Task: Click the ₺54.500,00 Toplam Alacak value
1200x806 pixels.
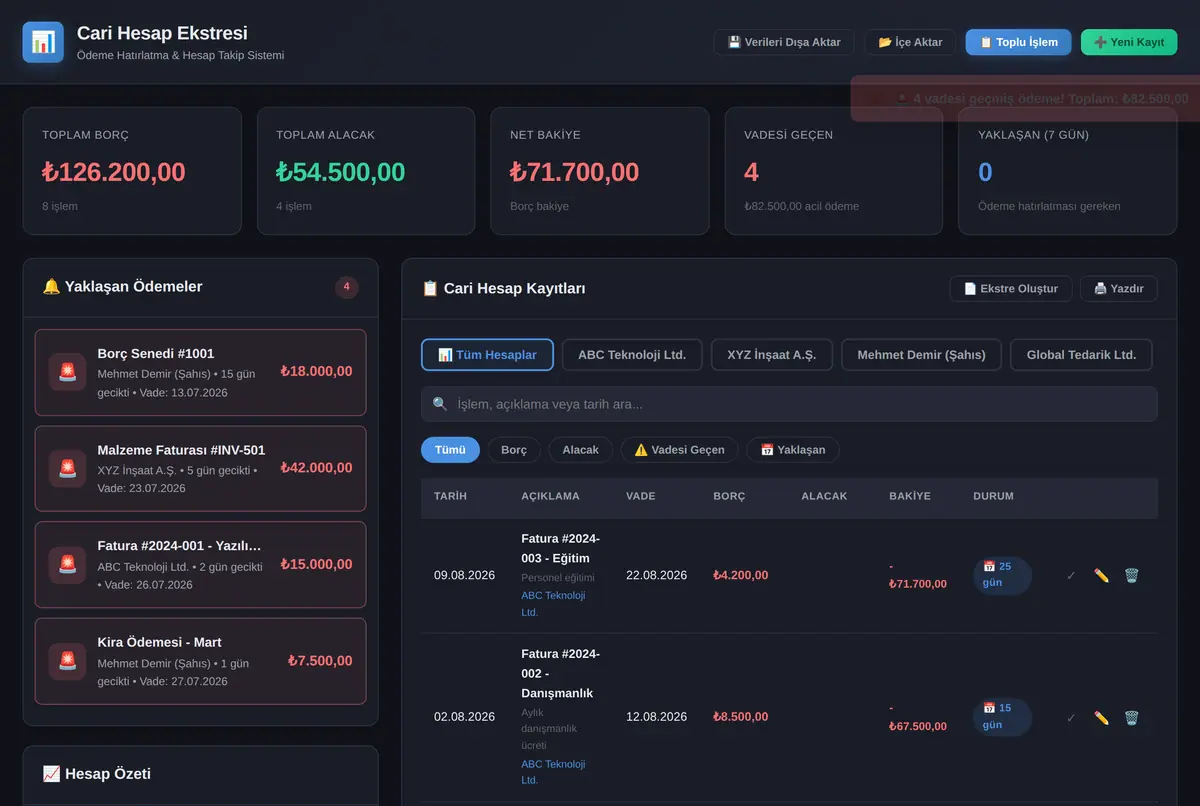Action: click(x=341, y=172)
